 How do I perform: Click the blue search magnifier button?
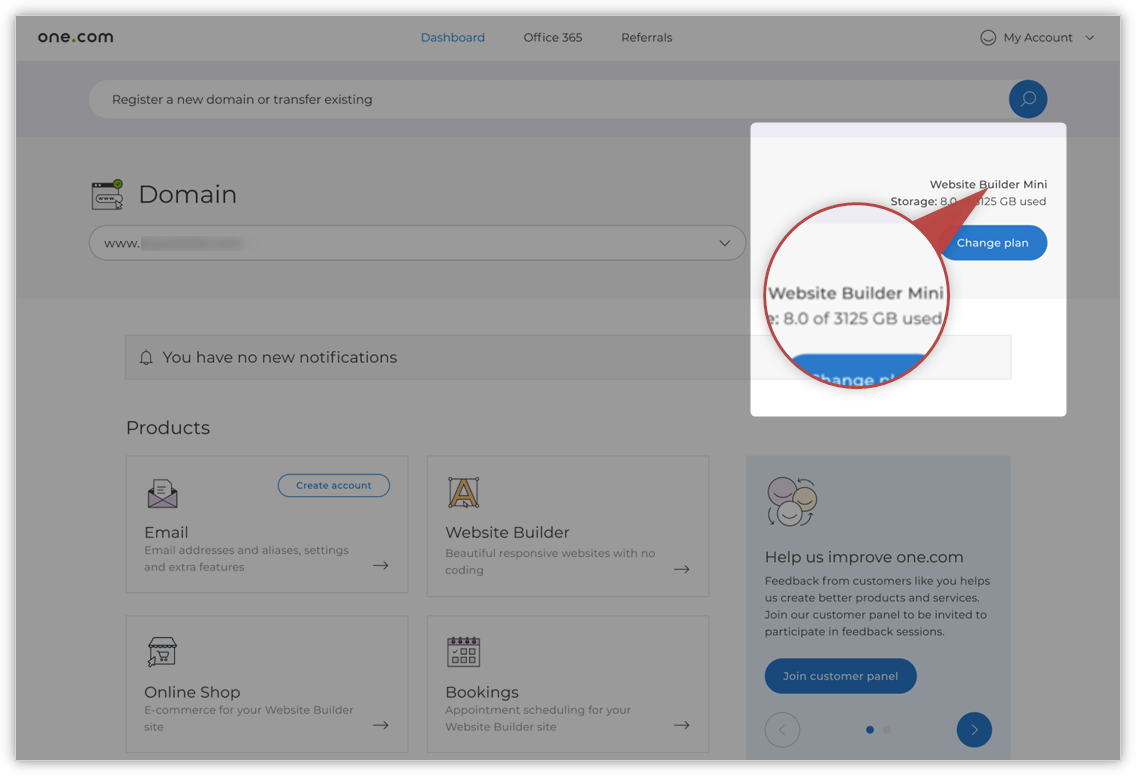pyautogui.click(x=1027, y=99)
